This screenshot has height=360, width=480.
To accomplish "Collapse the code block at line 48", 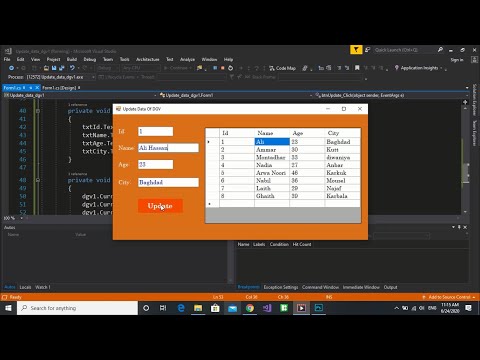I will click(x=38, y=180).
